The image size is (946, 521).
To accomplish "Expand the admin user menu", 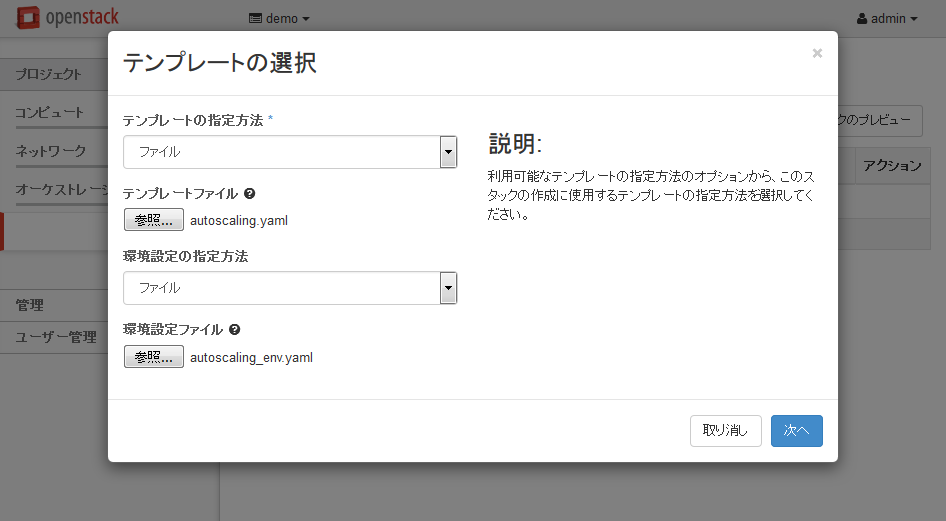I will [x=887, y=19].
